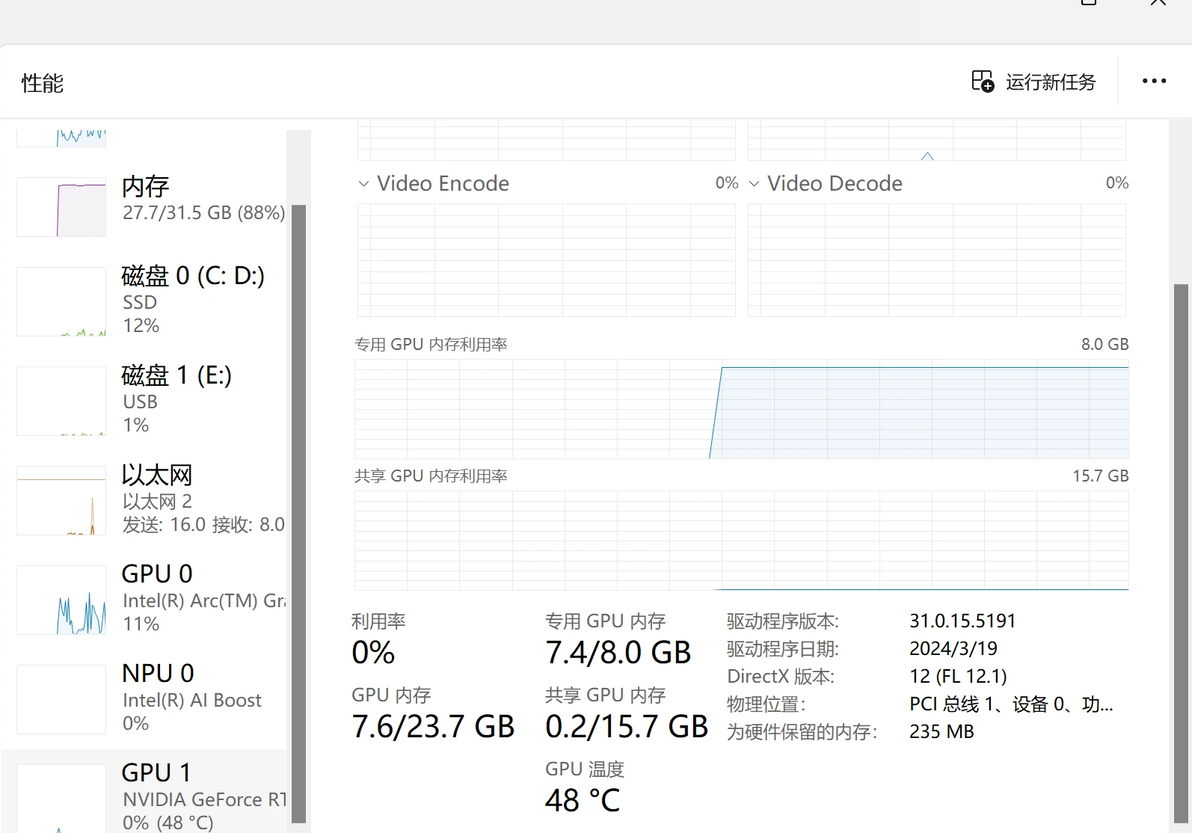Click the 专用 GPU 内存利用率 graph
The image size is (1192, 833).
741,408
